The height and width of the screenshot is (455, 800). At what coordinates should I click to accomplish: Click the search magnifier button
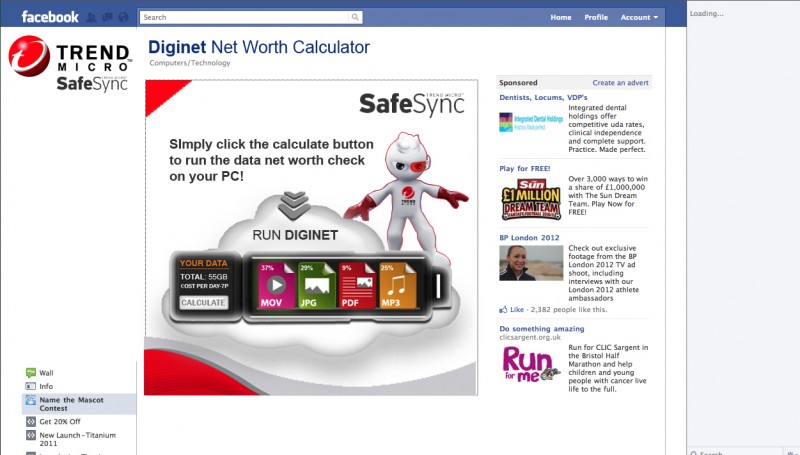click(x=355, y=17)
